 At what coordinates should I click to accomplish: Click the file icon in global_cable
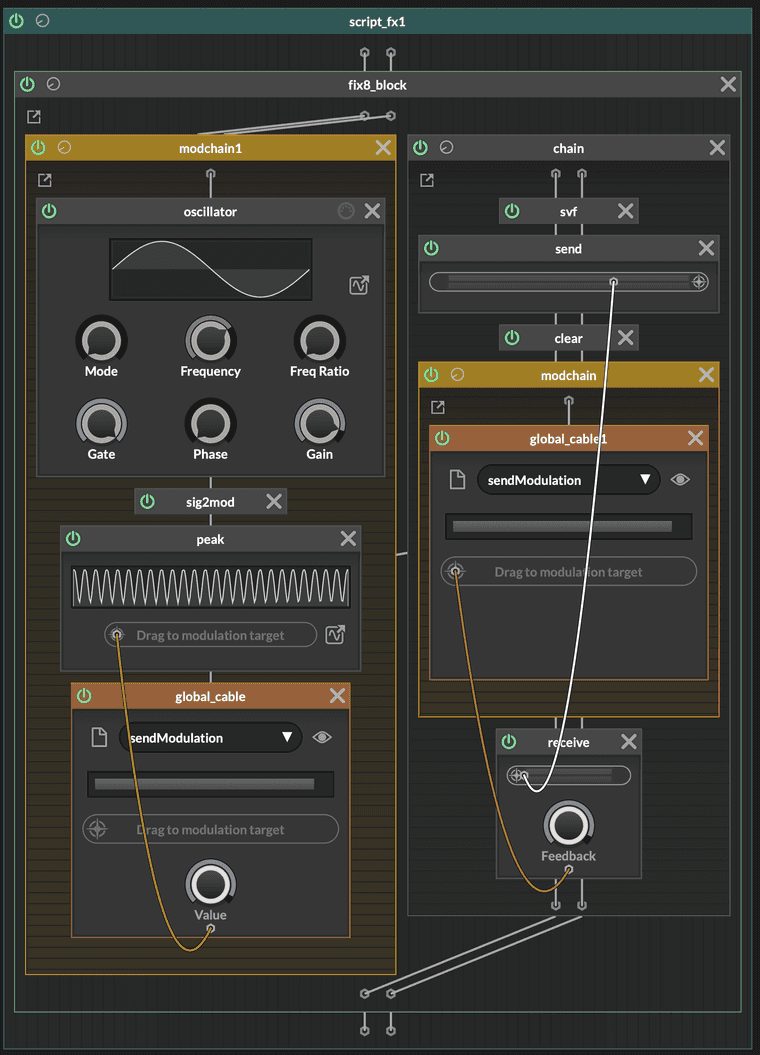[98, 738]
